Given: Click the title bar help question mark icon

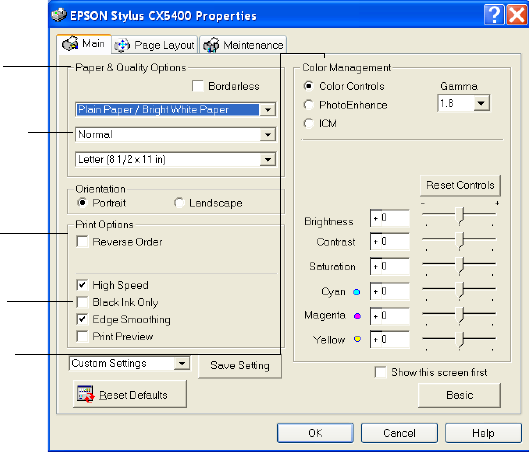Looking at the screenshot, I should tap(494, 15).
